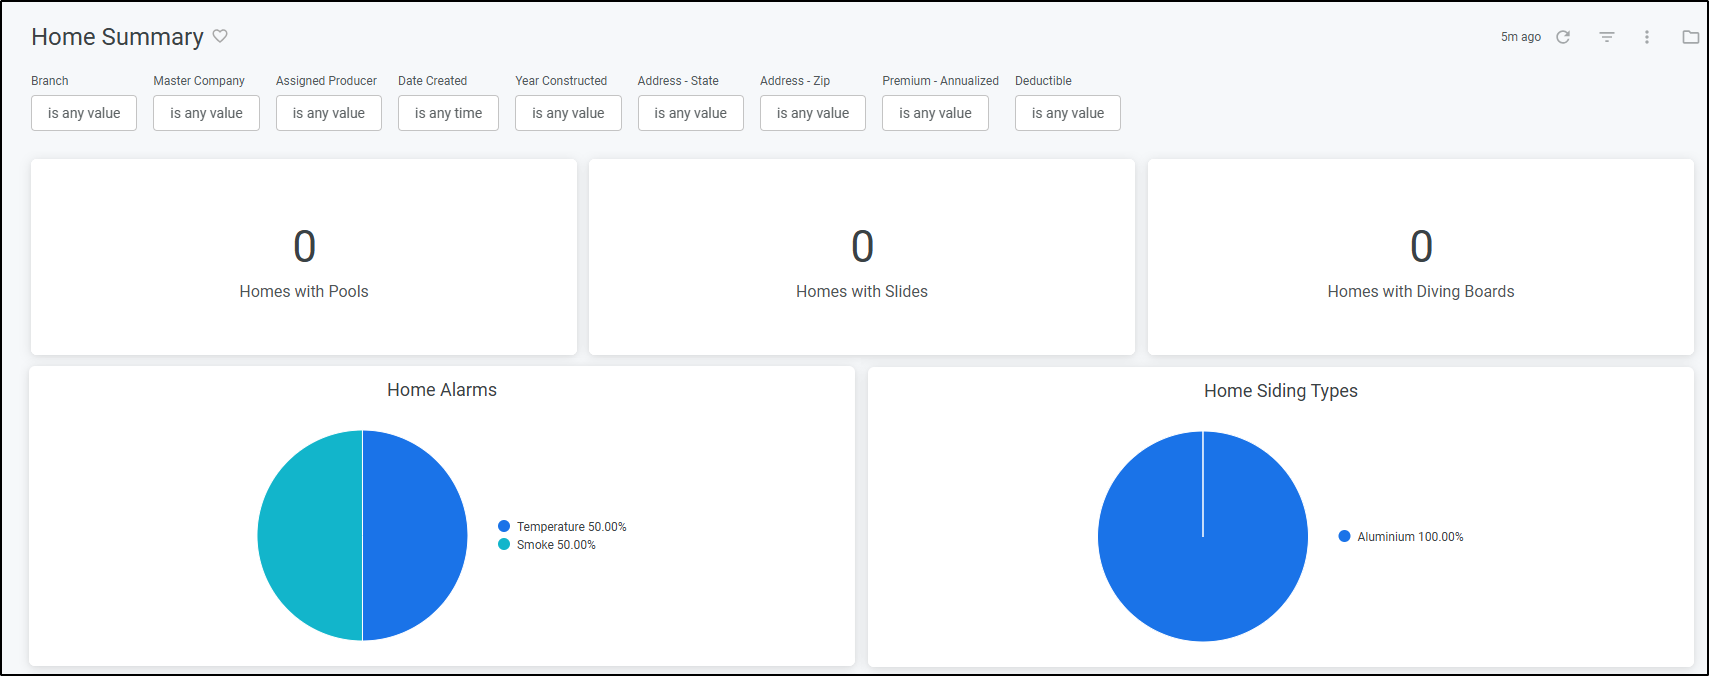Open the three-dot dashboard actions menu

(x=1647, y=37)
